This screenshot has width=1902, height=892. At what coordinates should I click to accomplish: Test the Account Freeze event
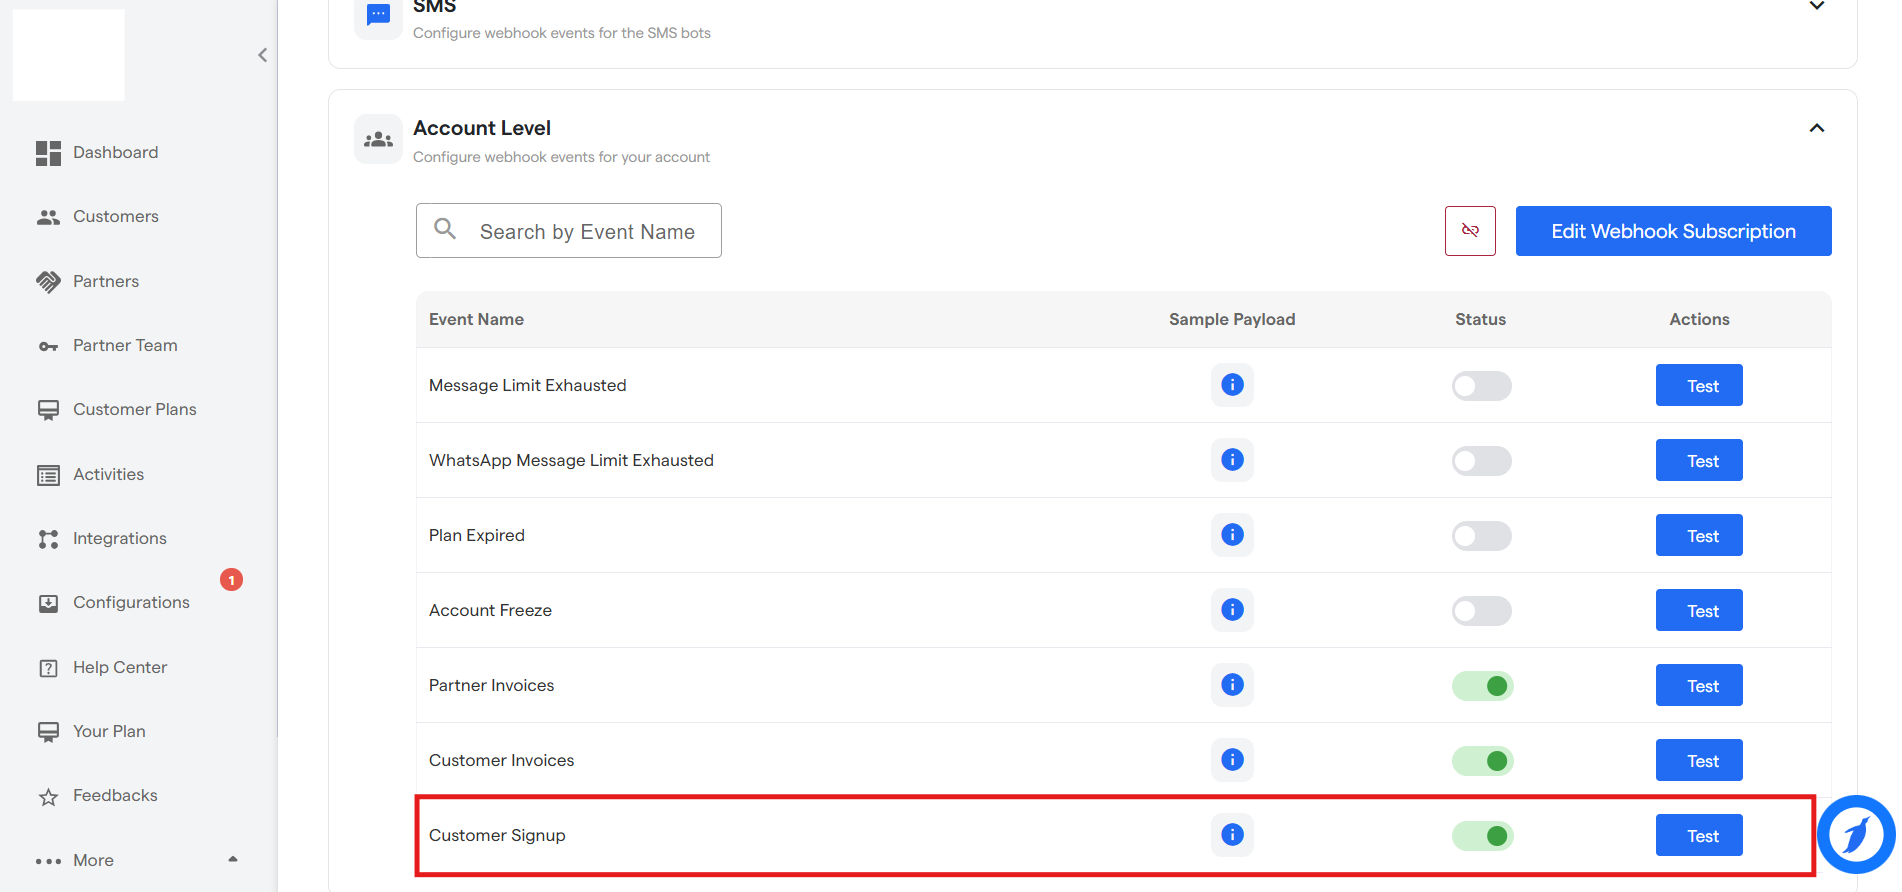[1699, 610]
